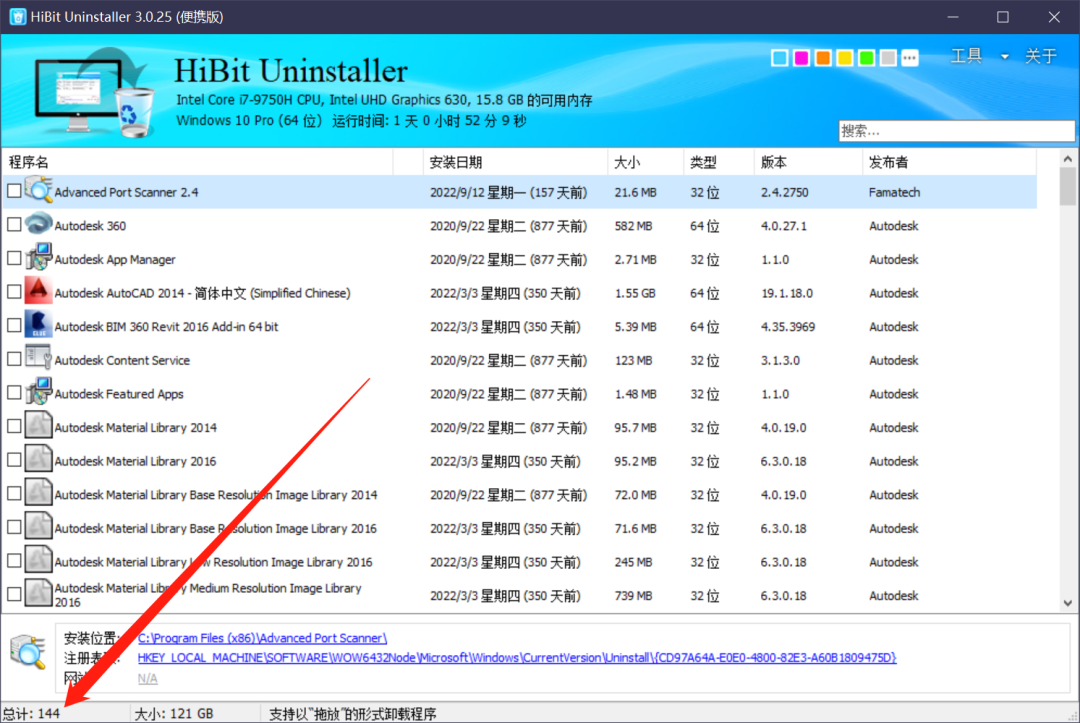Select the gray theme swatch

pos(889,58)
